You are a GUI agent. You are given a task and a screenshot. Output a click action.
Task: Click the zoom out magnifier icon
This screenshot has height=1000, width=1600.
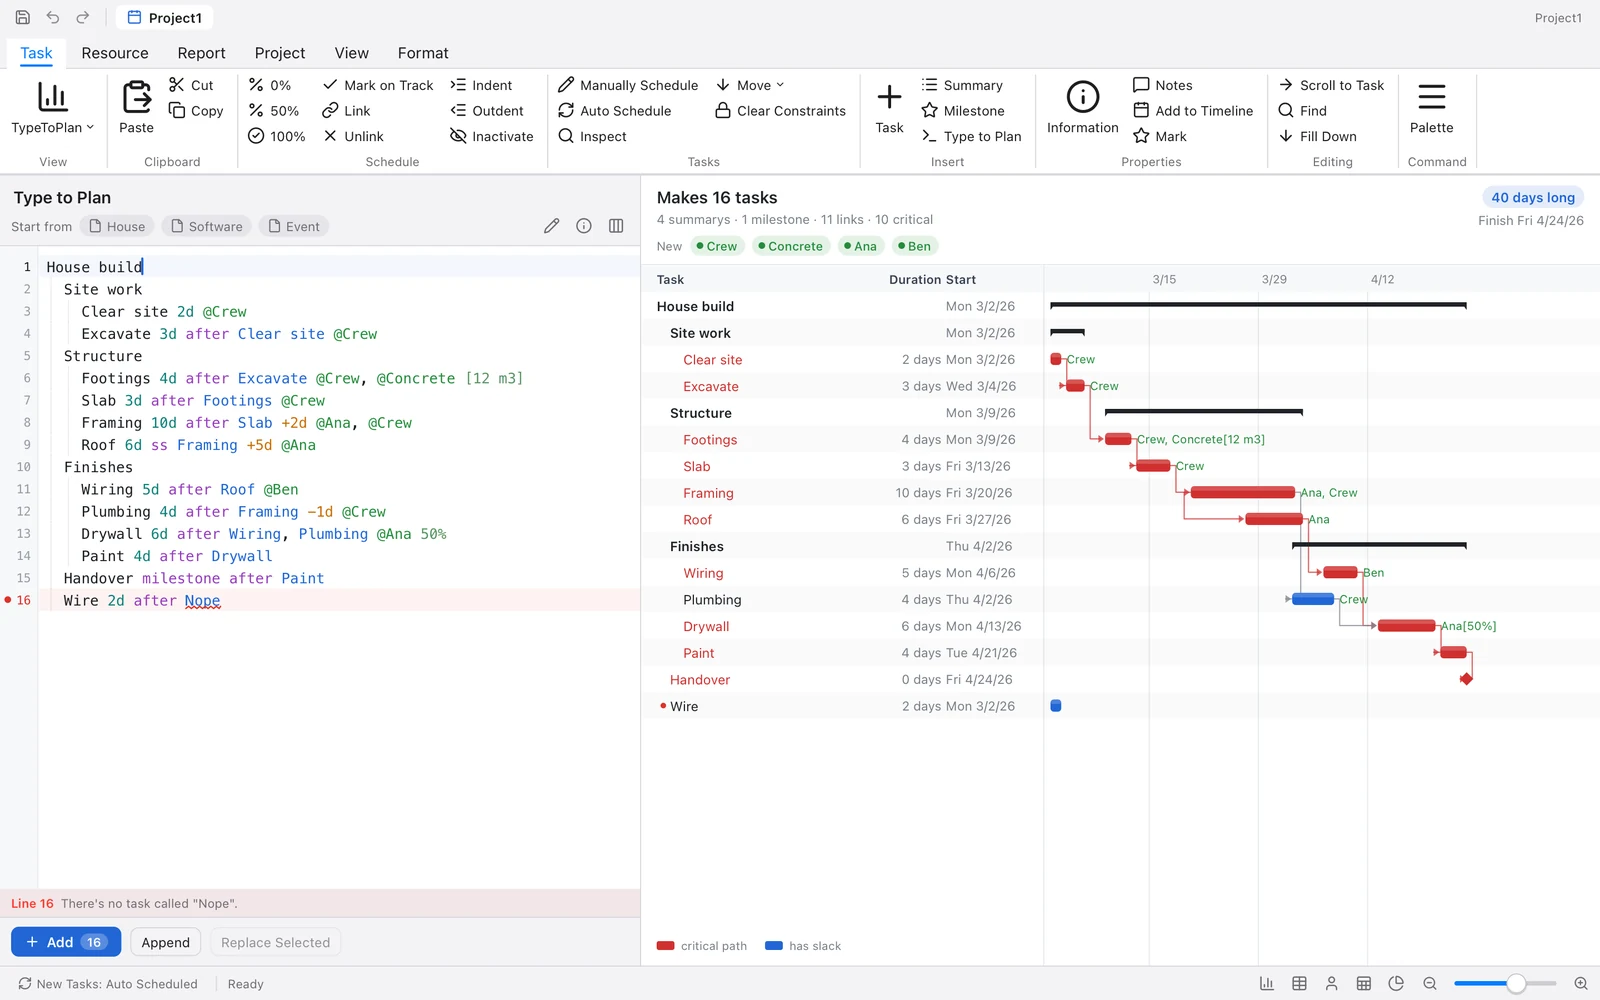[1430, 984]
